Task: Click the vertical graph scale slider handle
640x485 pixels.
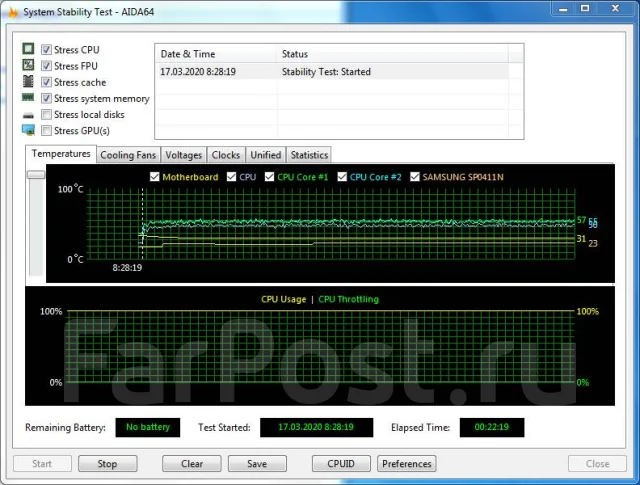Action: [36, 175]
